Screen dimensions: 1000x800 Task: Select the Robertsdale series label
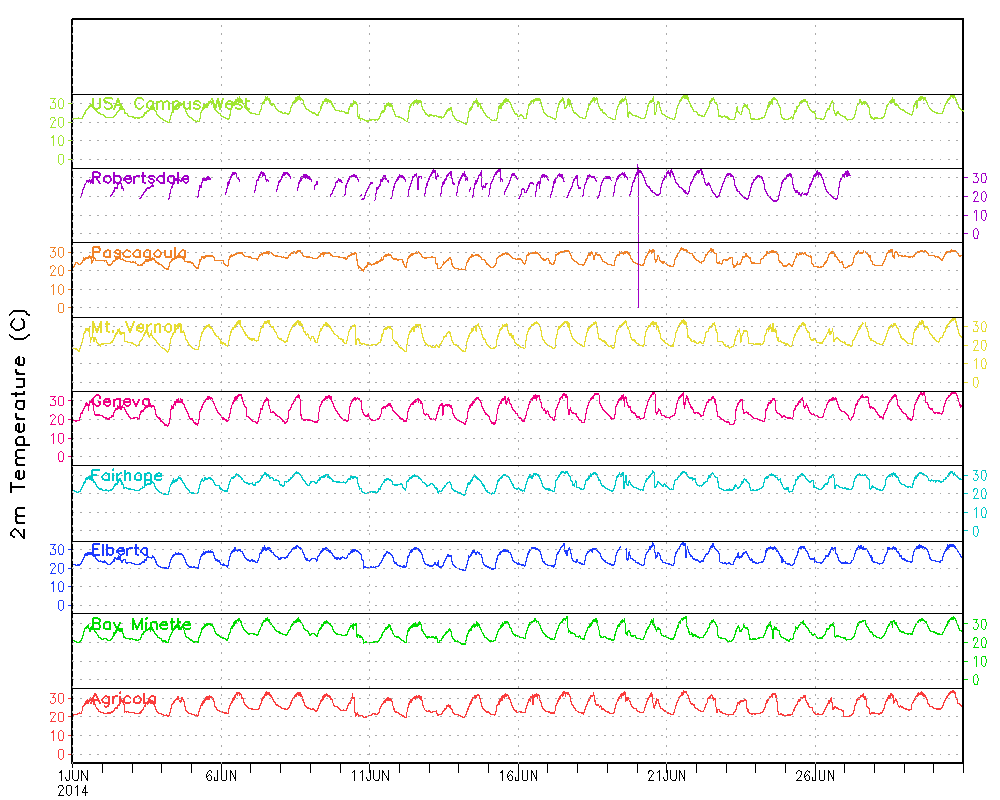140,178
